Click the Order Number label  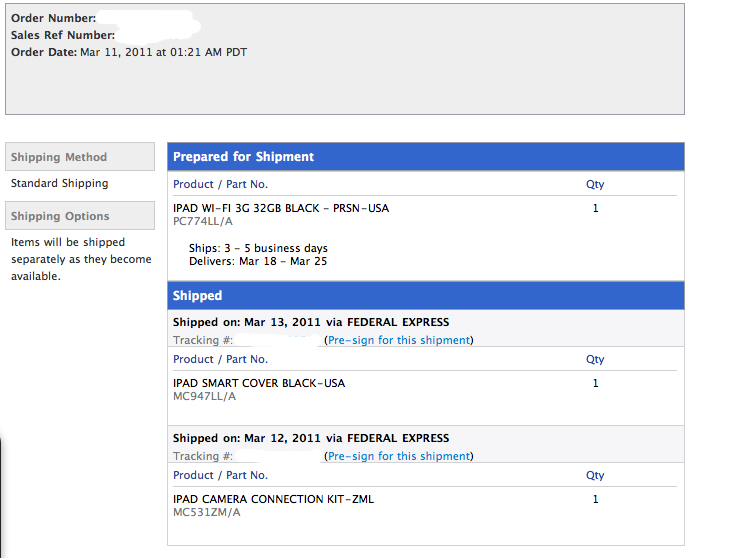(x=53, y=18)
